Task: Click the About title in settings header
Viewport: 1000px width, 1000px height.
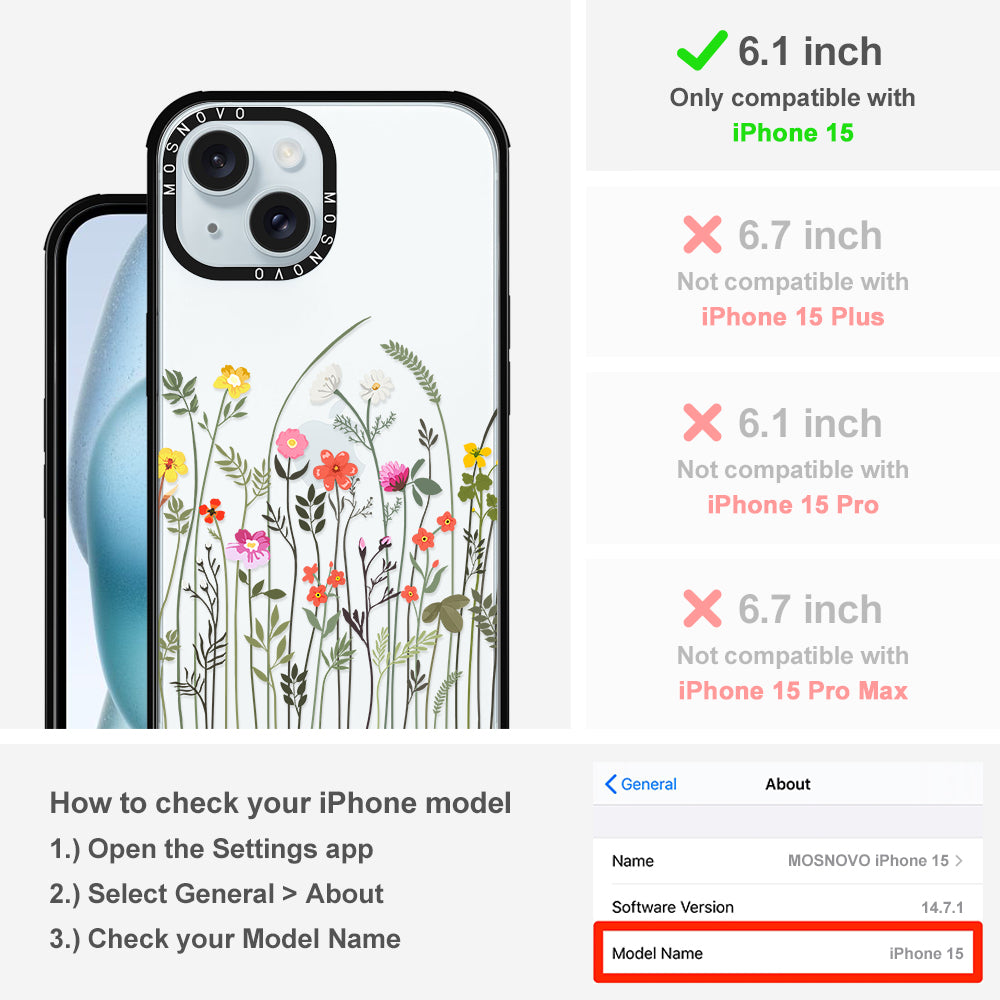Action: [788, 784]
